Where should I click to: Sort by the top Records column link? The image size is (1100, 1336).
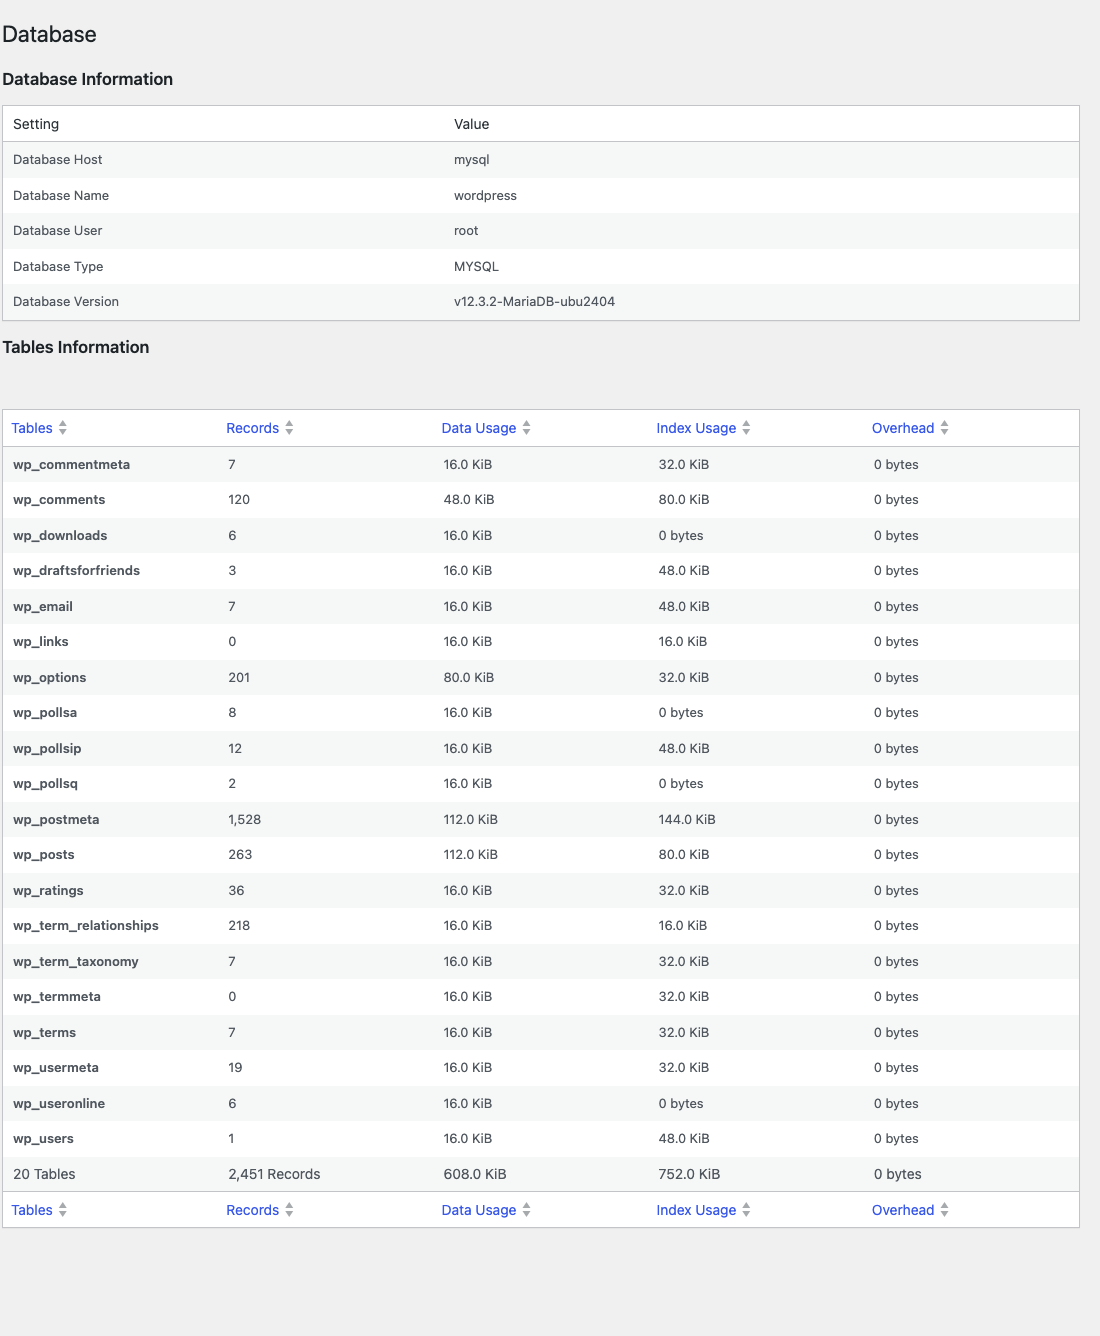[252, 428]
